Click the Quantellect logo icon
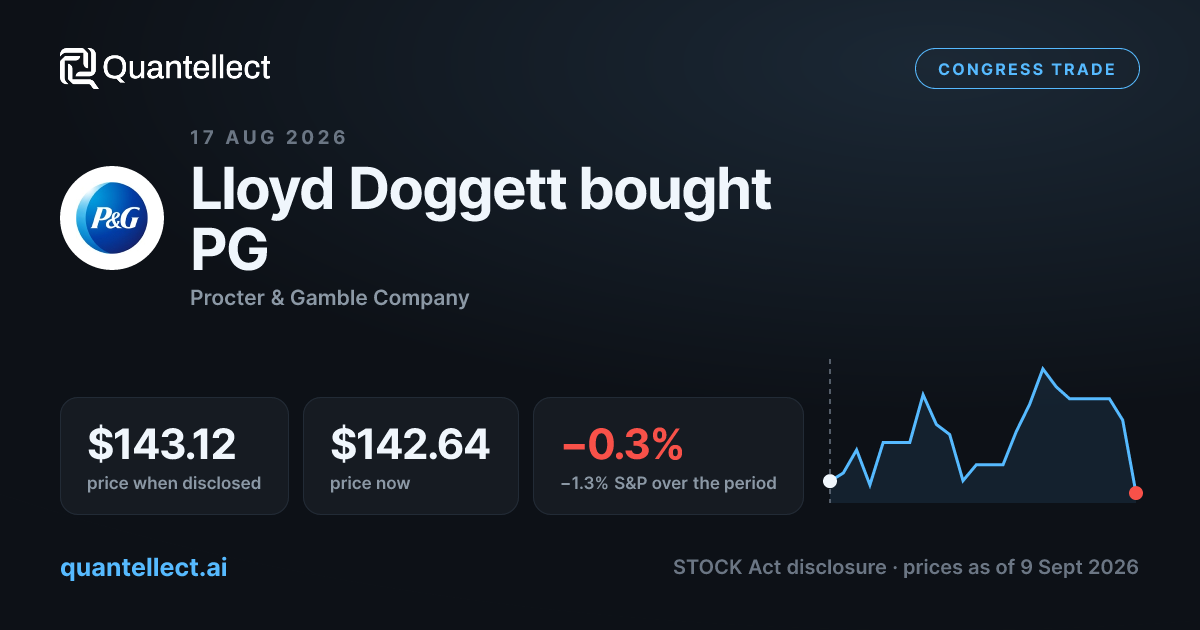Screen dimensions: 1200x630 tap(79, 68)
